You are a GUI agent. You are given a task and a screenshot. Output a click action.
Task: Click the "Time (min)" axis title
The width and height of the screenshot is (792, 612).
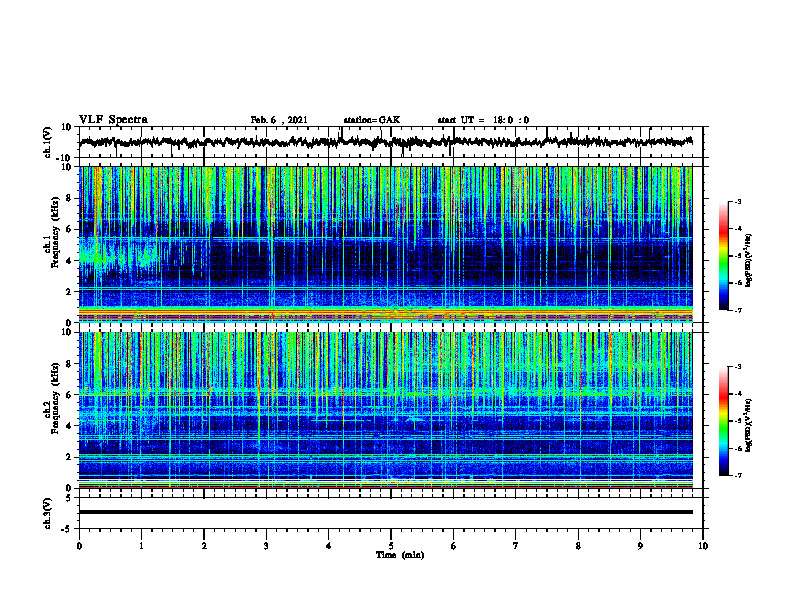(x=400, y=555)
